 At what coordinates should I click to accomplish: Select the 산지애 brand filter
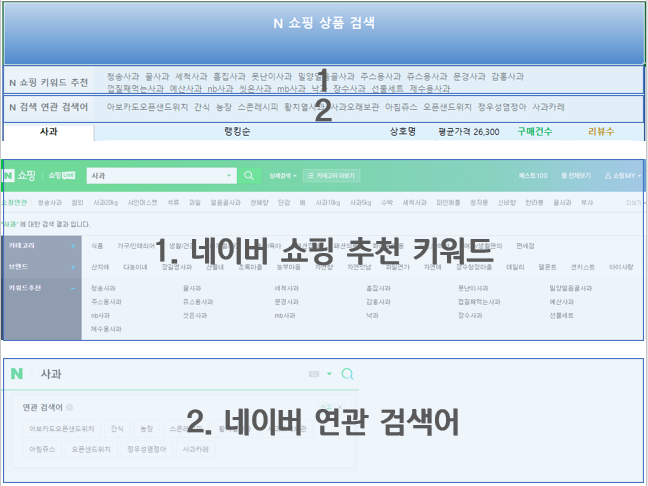(100, 267)
